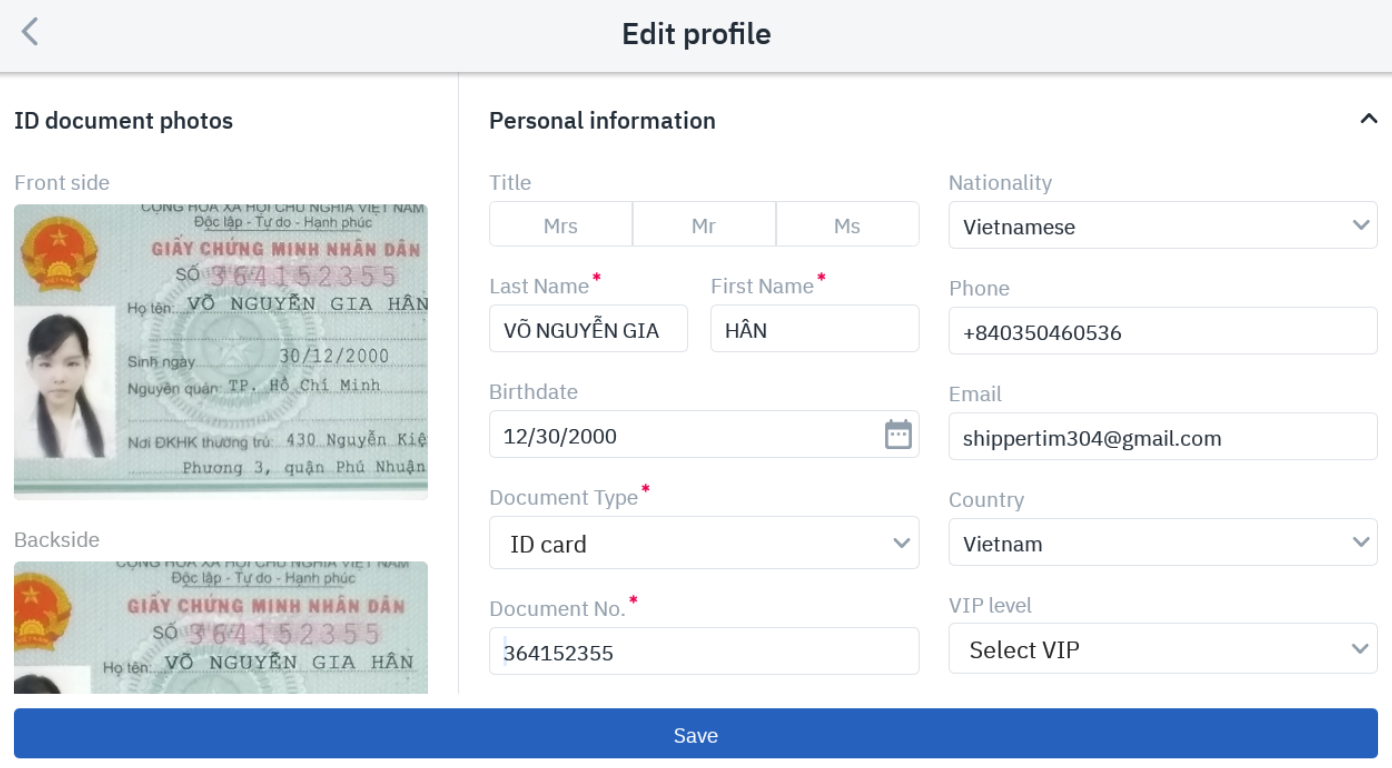
Task: Click the Edit profile page title
Action: coord(696,34)
